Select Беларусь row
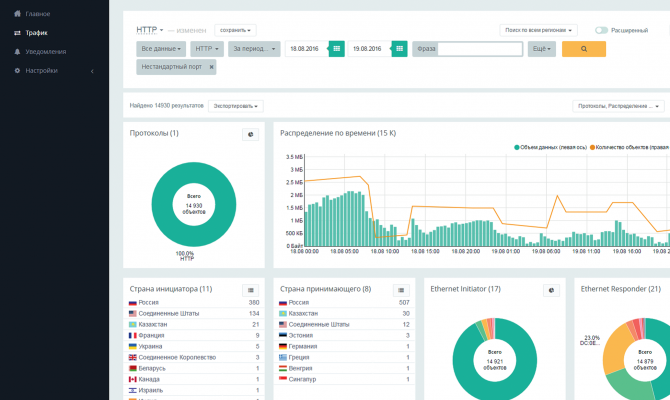This screenshot has width=670, height=400. coord(194,368)
